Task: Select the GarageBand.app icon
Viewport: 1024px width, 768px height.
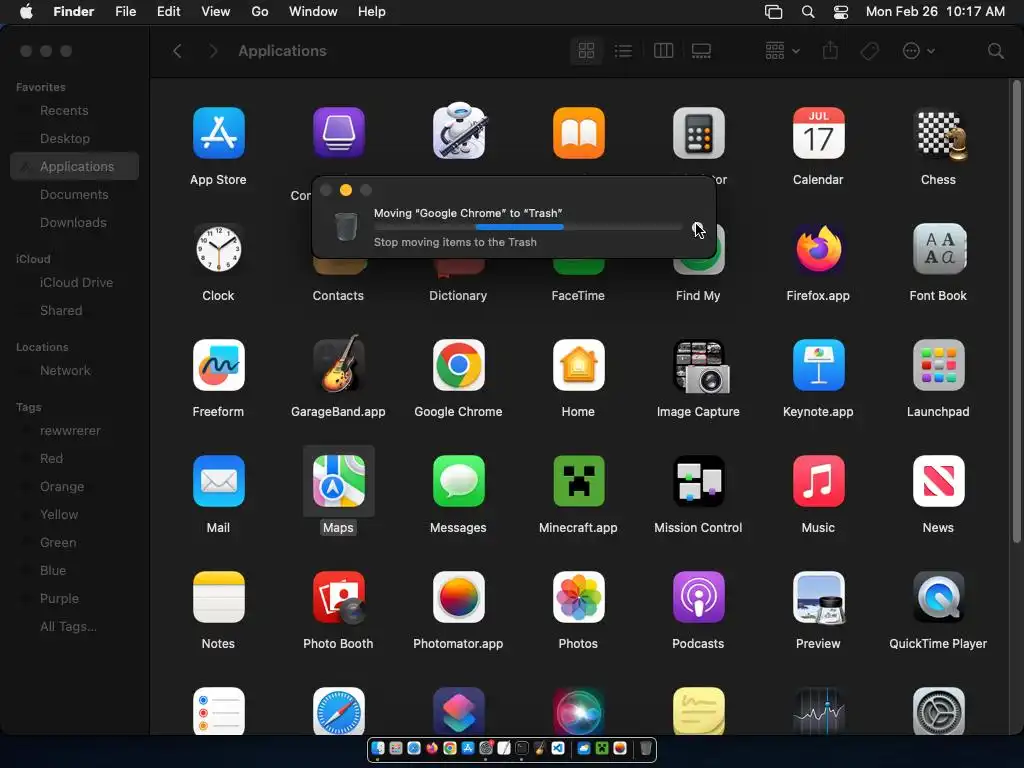Action: 338,364
